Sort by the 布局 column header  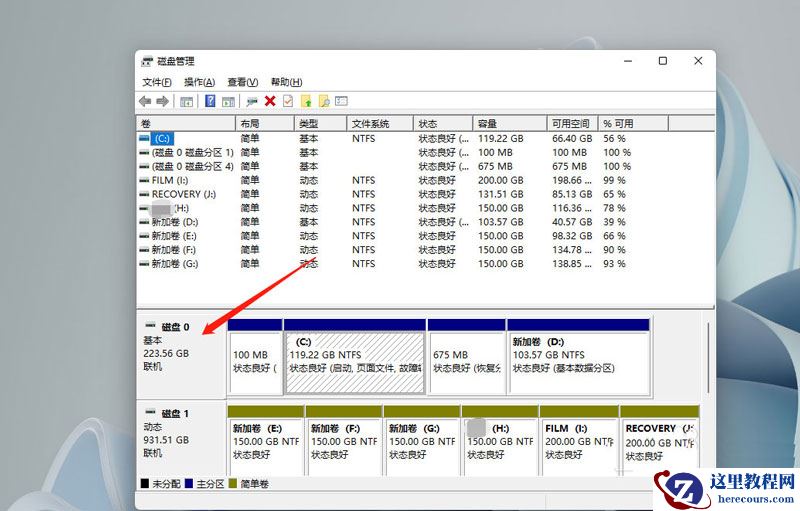coord(264,123)
